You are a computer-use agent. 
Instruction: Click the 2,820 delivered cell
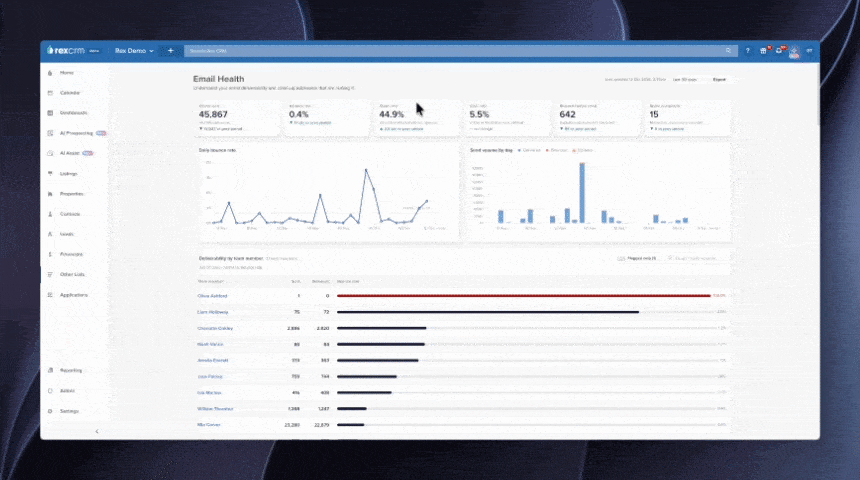(x=322, y=328)
